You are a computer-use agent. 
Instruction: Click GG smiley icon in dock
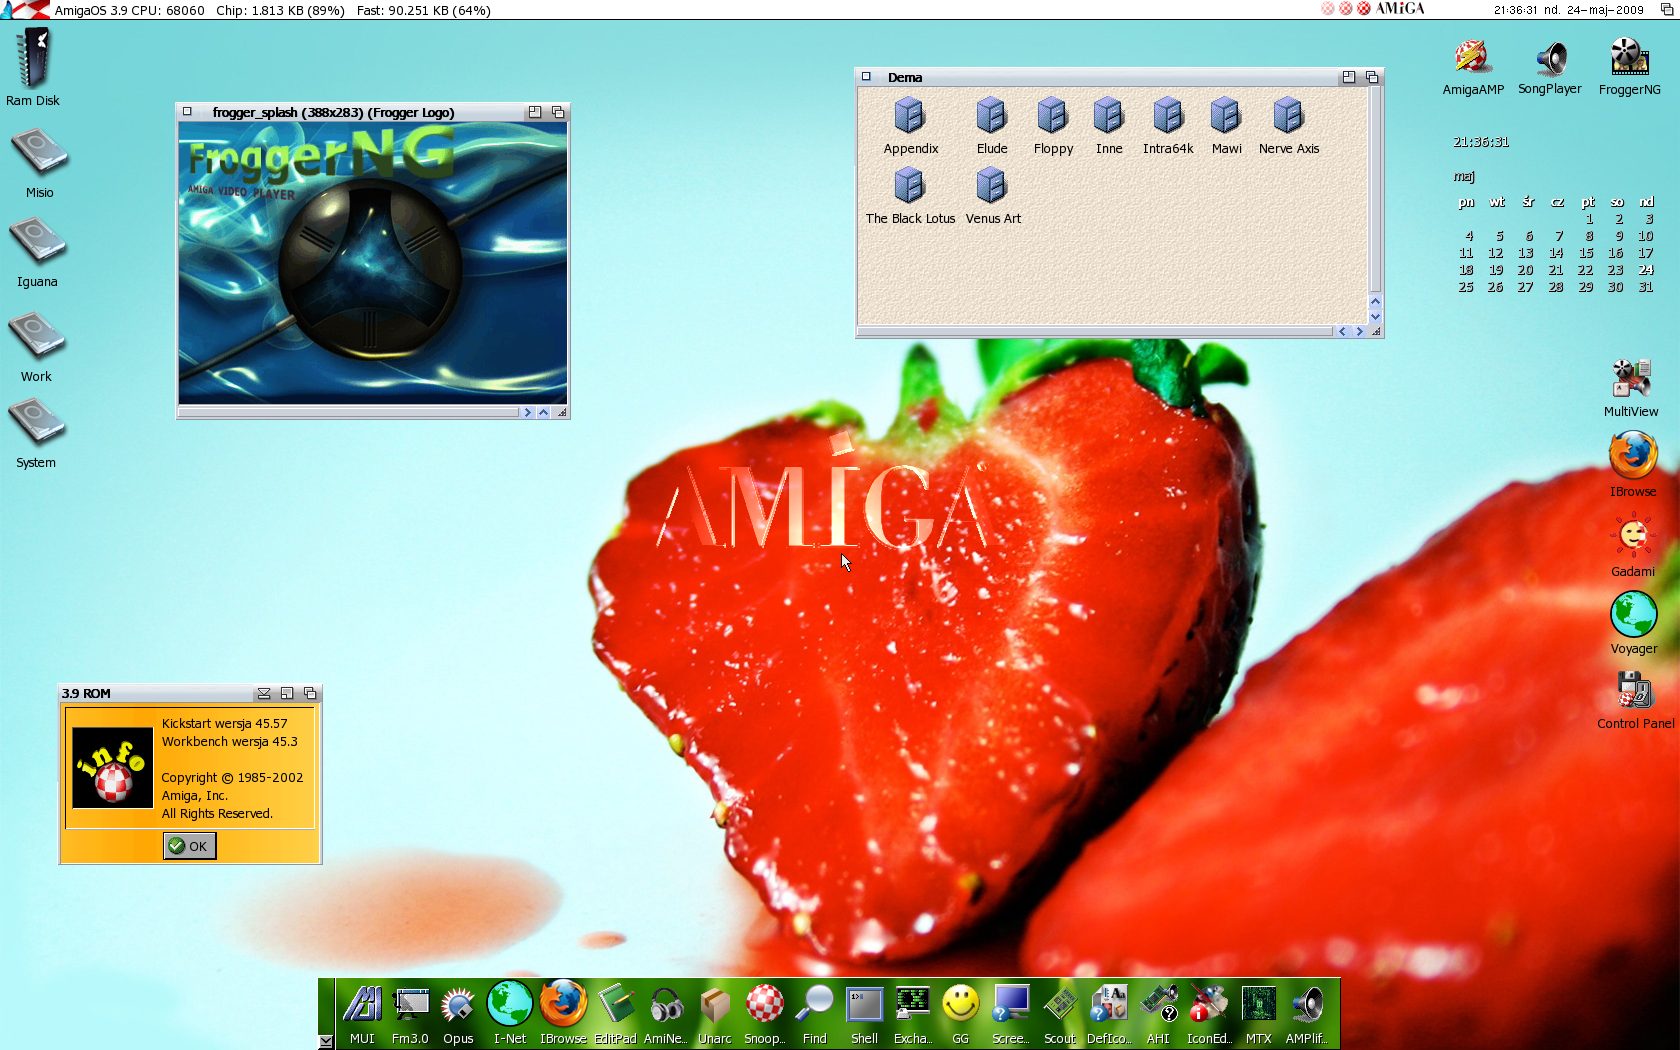(960, 1012)
